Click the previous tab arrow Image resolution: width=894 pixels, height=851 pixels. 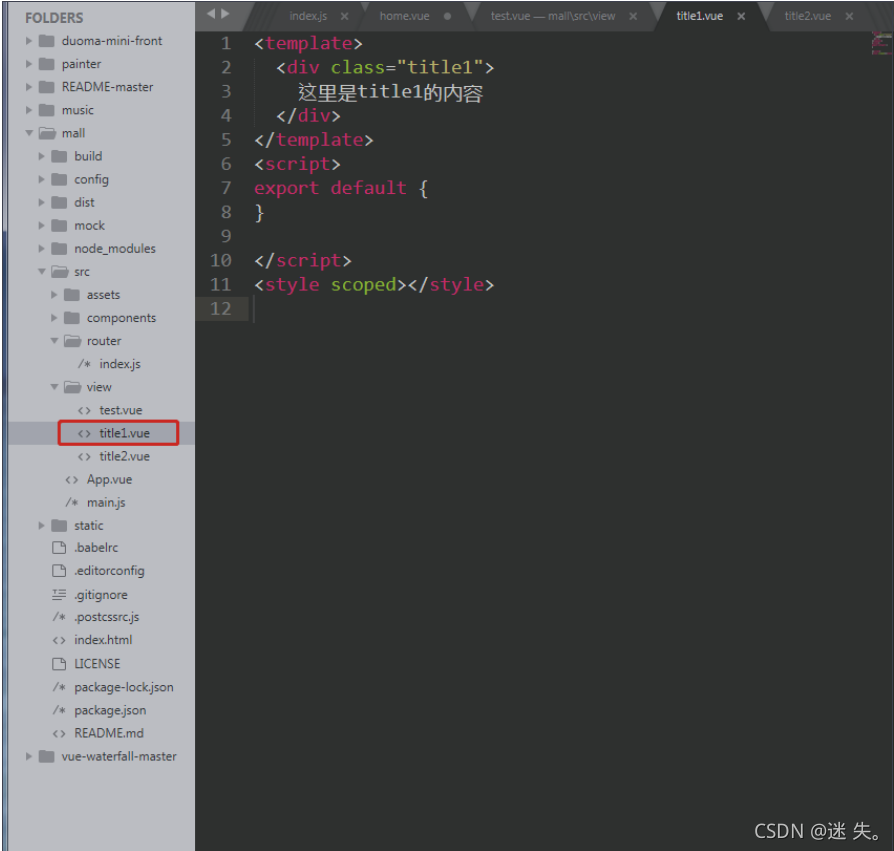point(211,14)
